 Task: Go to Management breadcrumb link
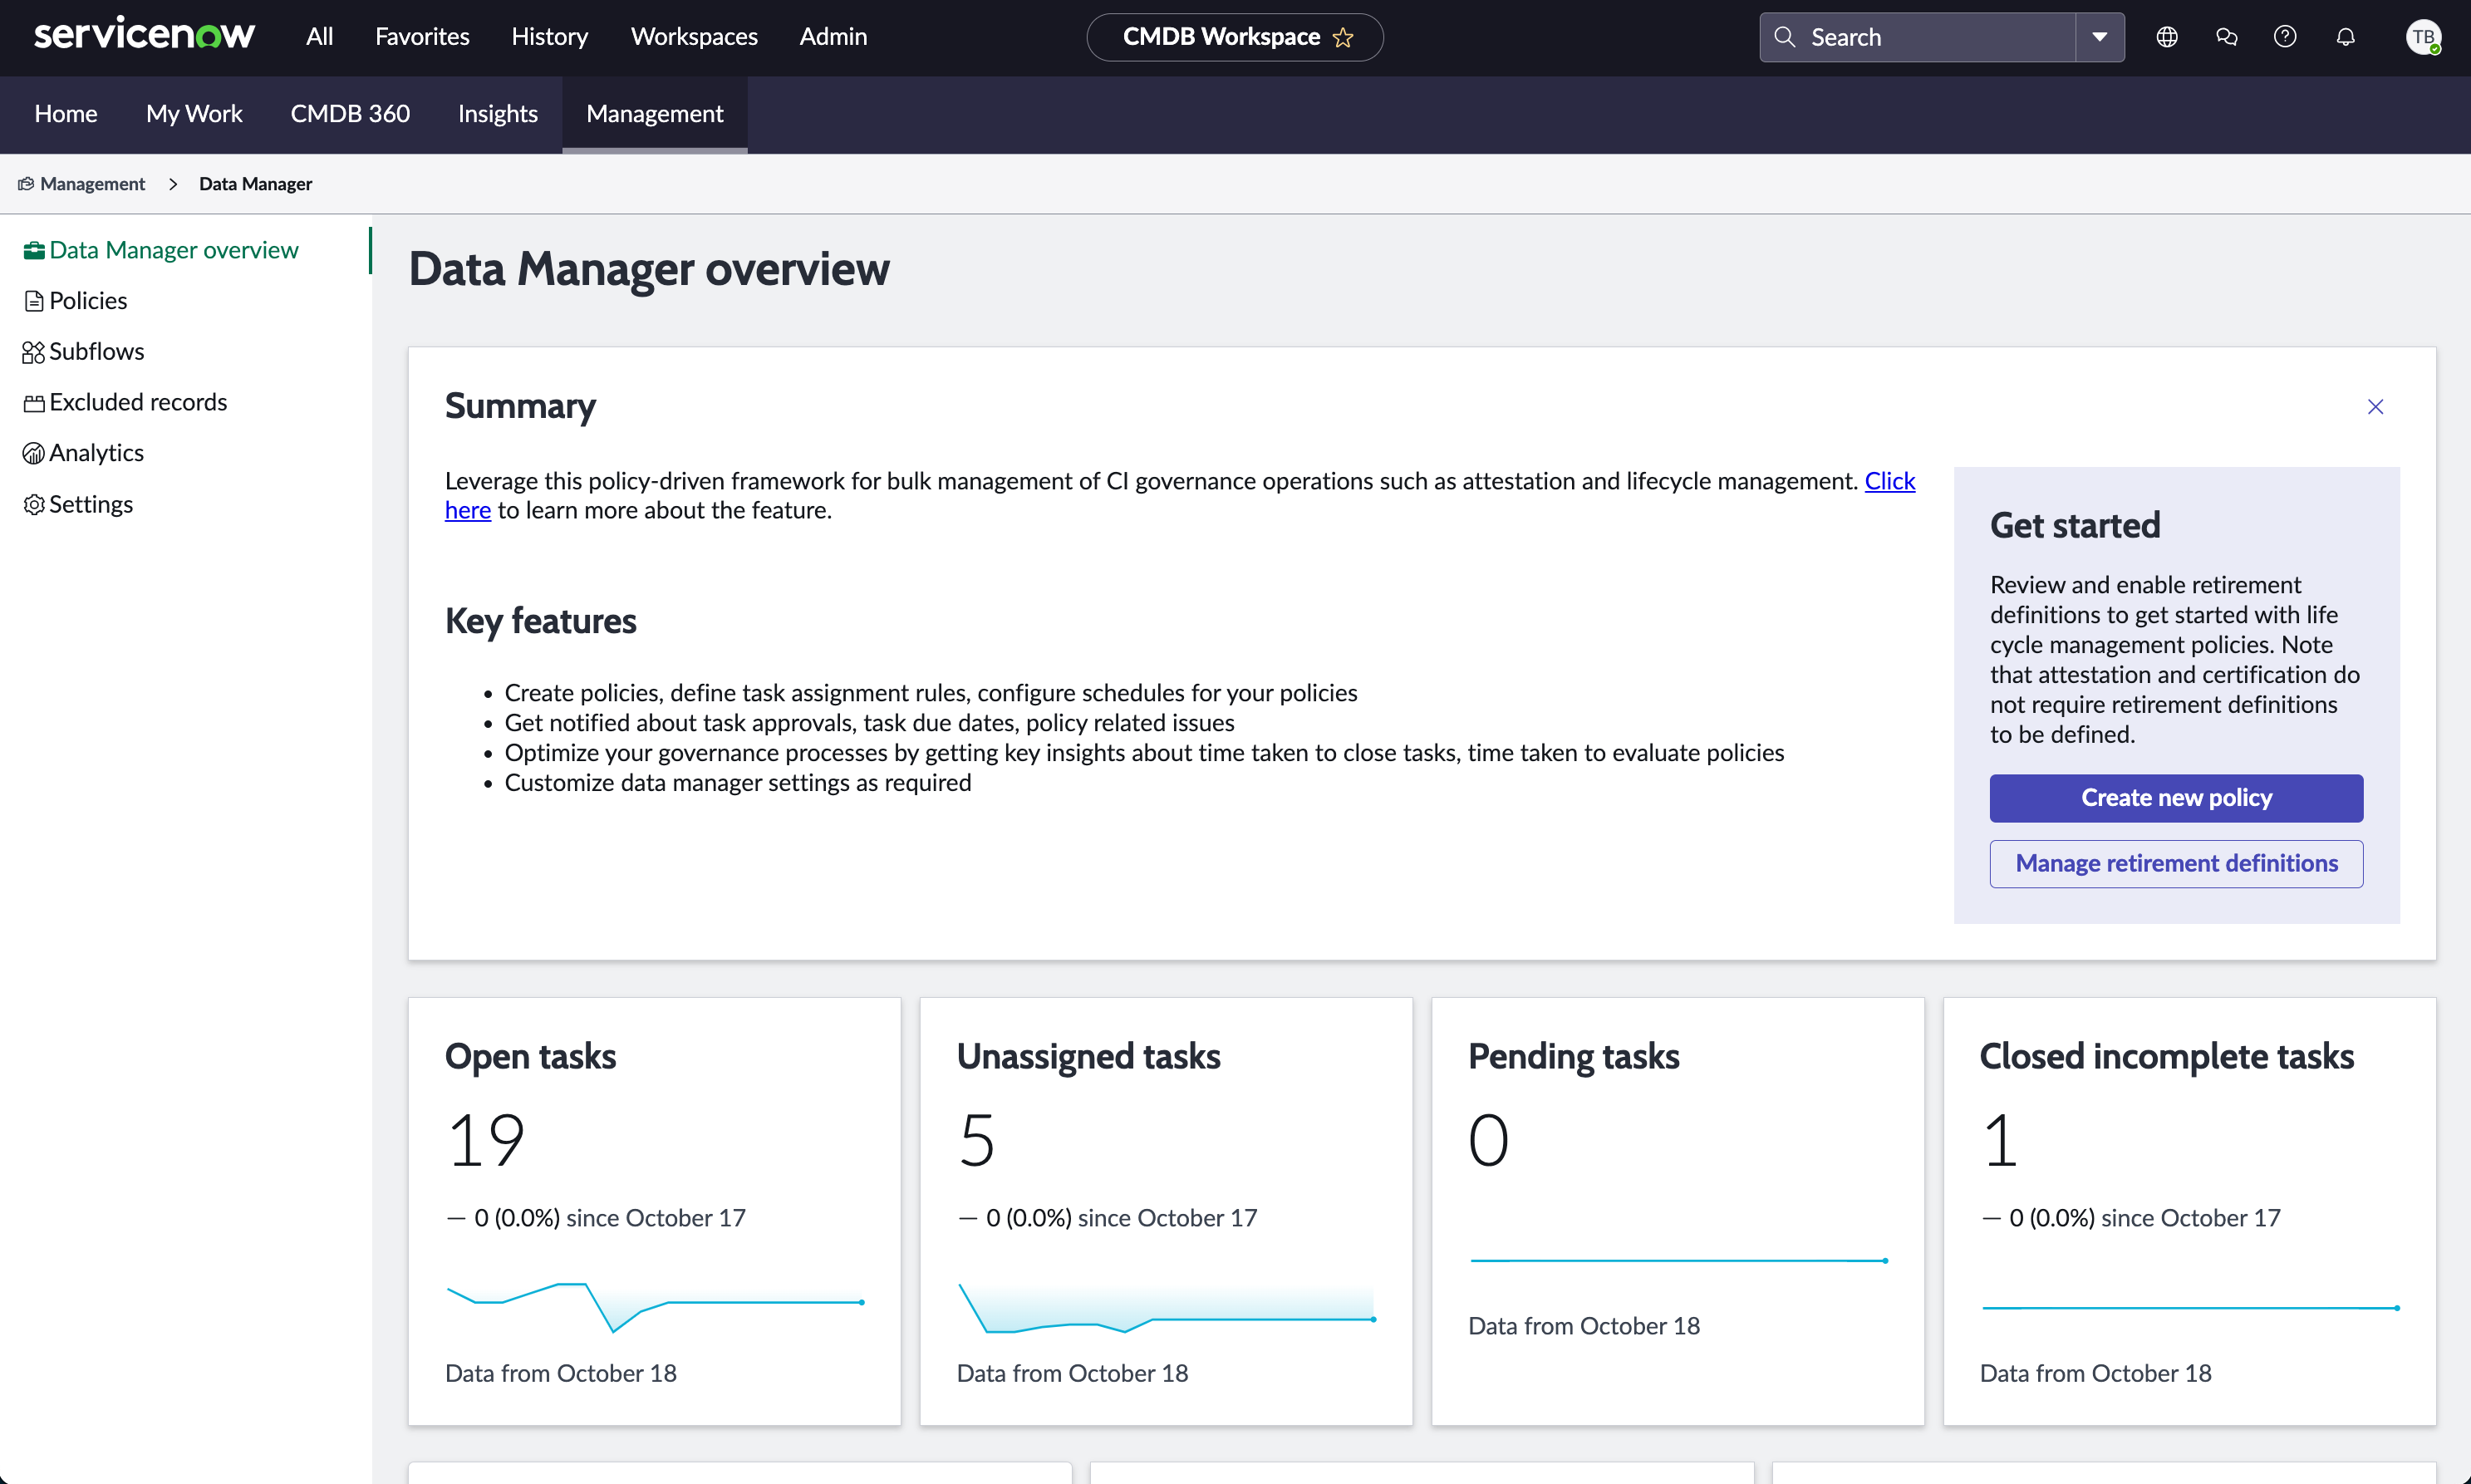click(92, 184)
